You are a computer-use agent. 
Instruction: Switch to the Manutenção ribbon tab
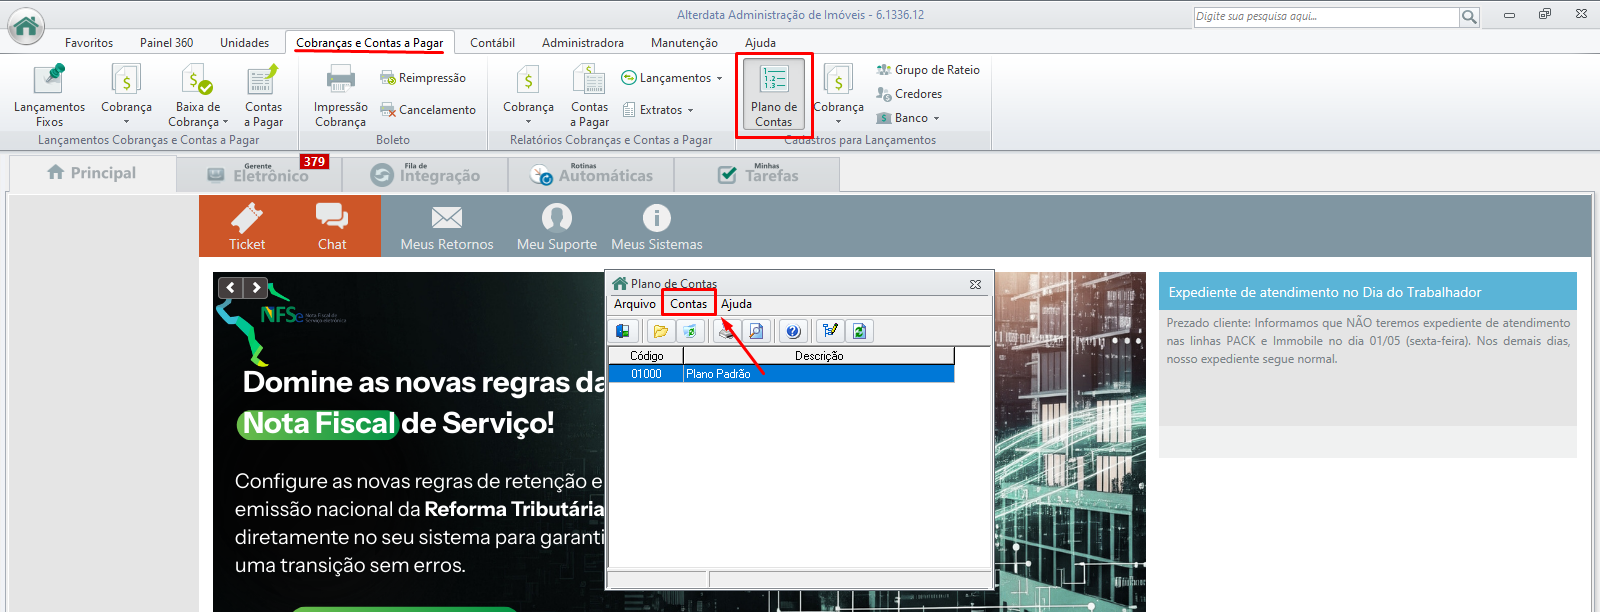pyautogui.click(x=684, y=43)
